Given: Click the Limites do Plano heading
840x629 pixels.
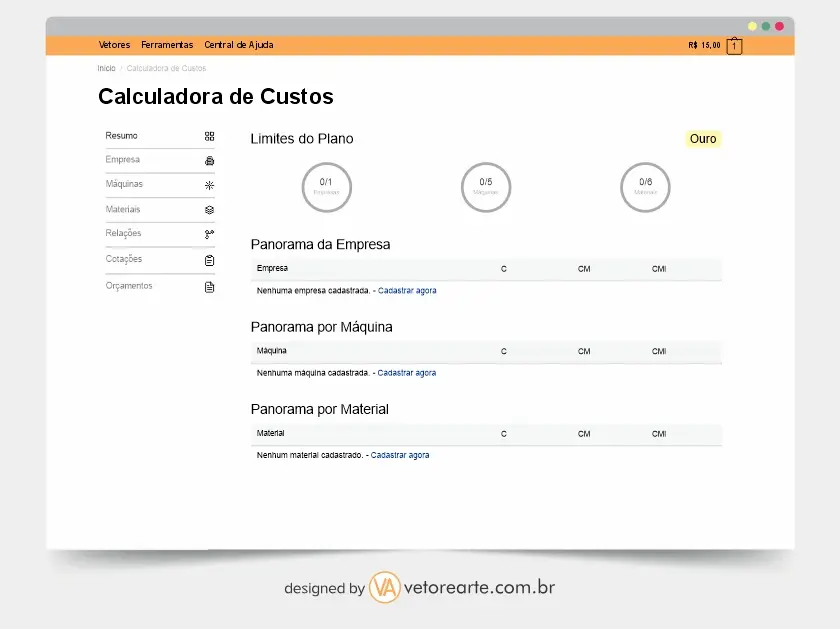Looking at the screenshot, I should [302, 139].
